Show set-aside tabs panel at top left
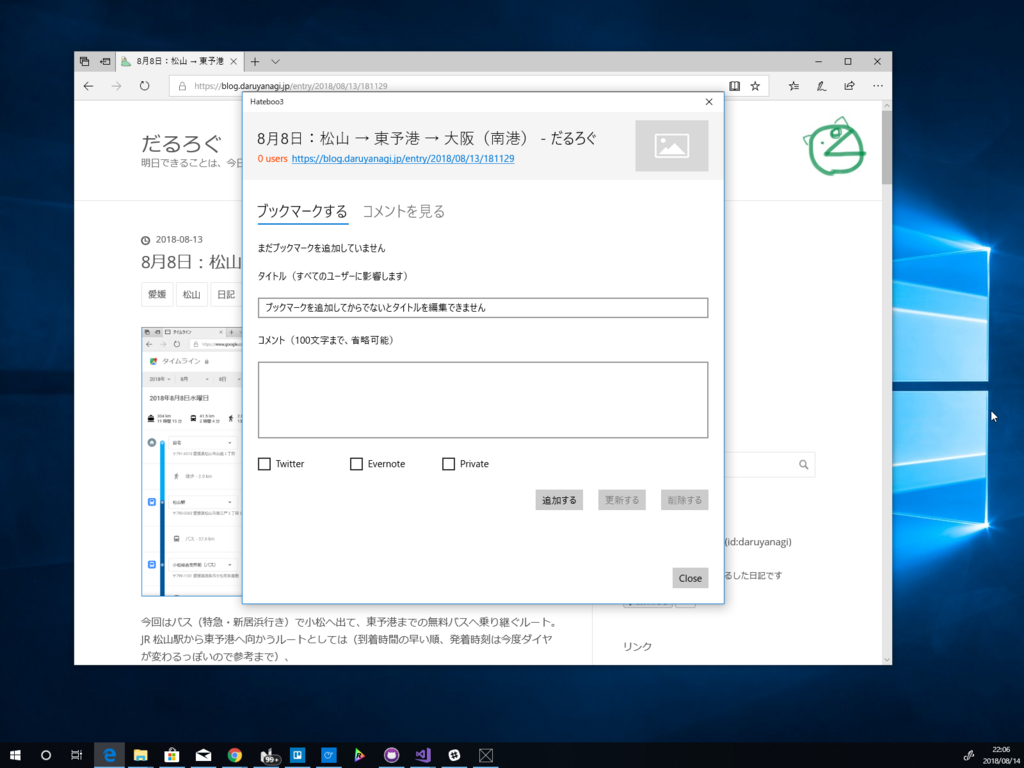Image resolution: width=1024 pixels, height=768 pixels. (84, 61)
